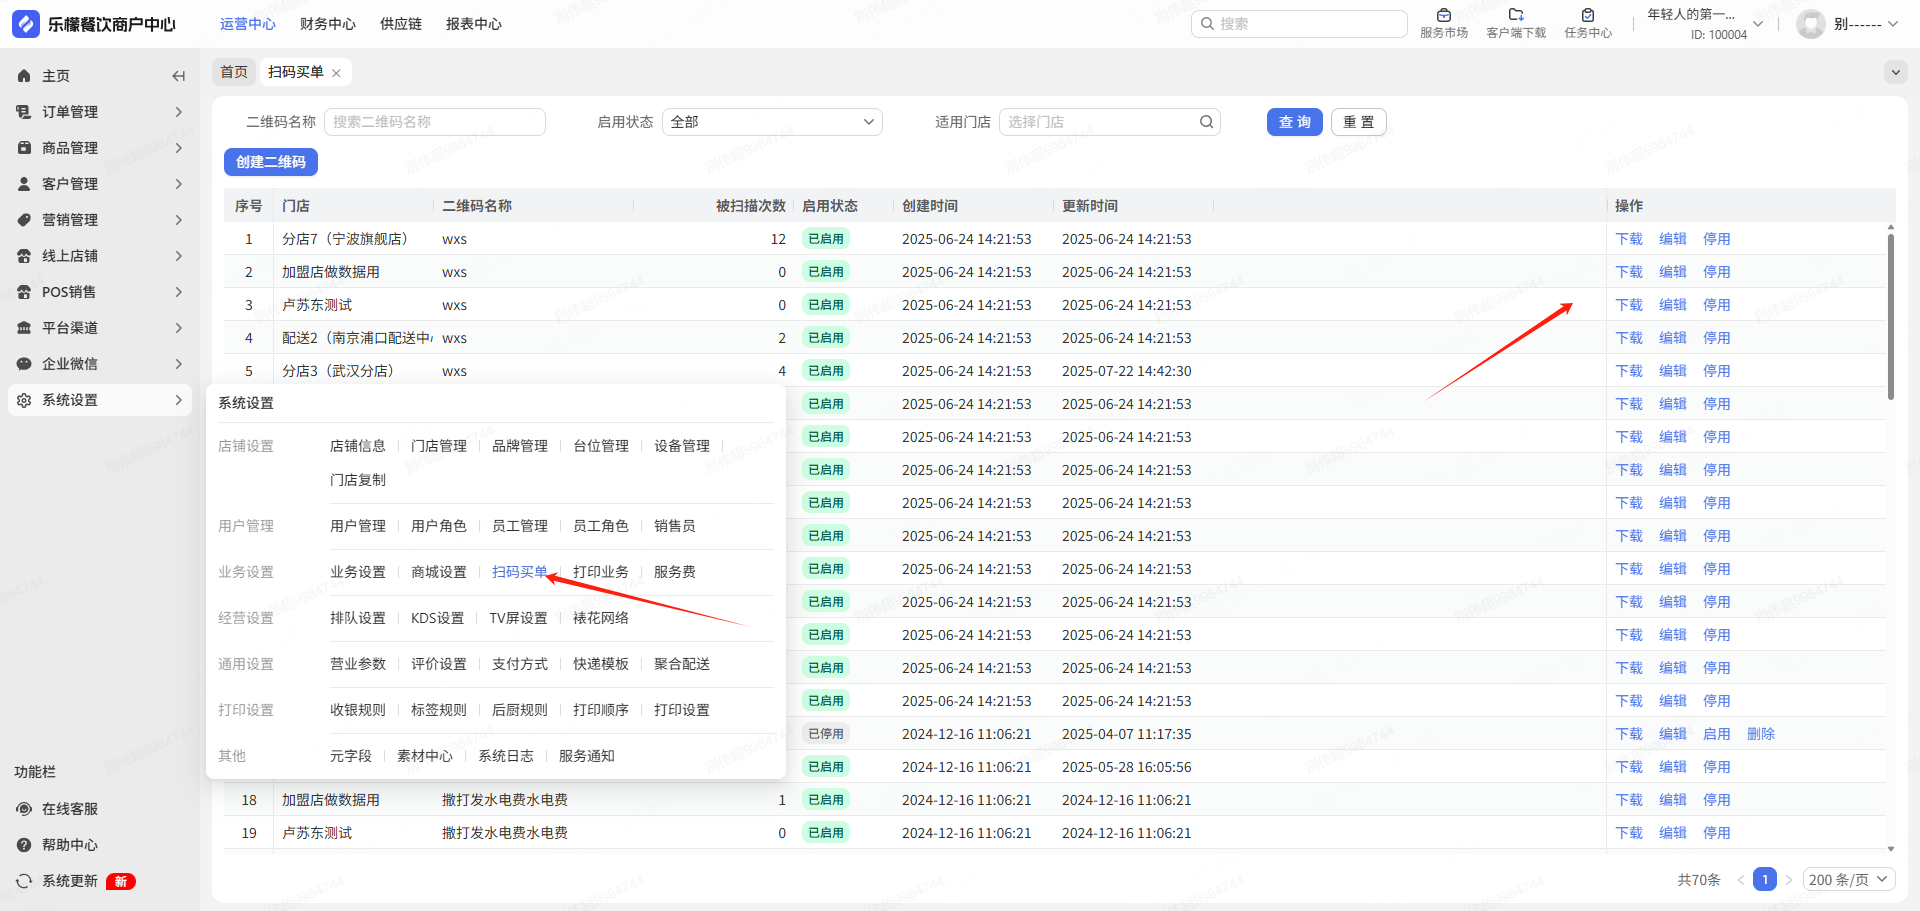
Task: Click the 在线客服 online support icon
Action: [x=24, y=809]
